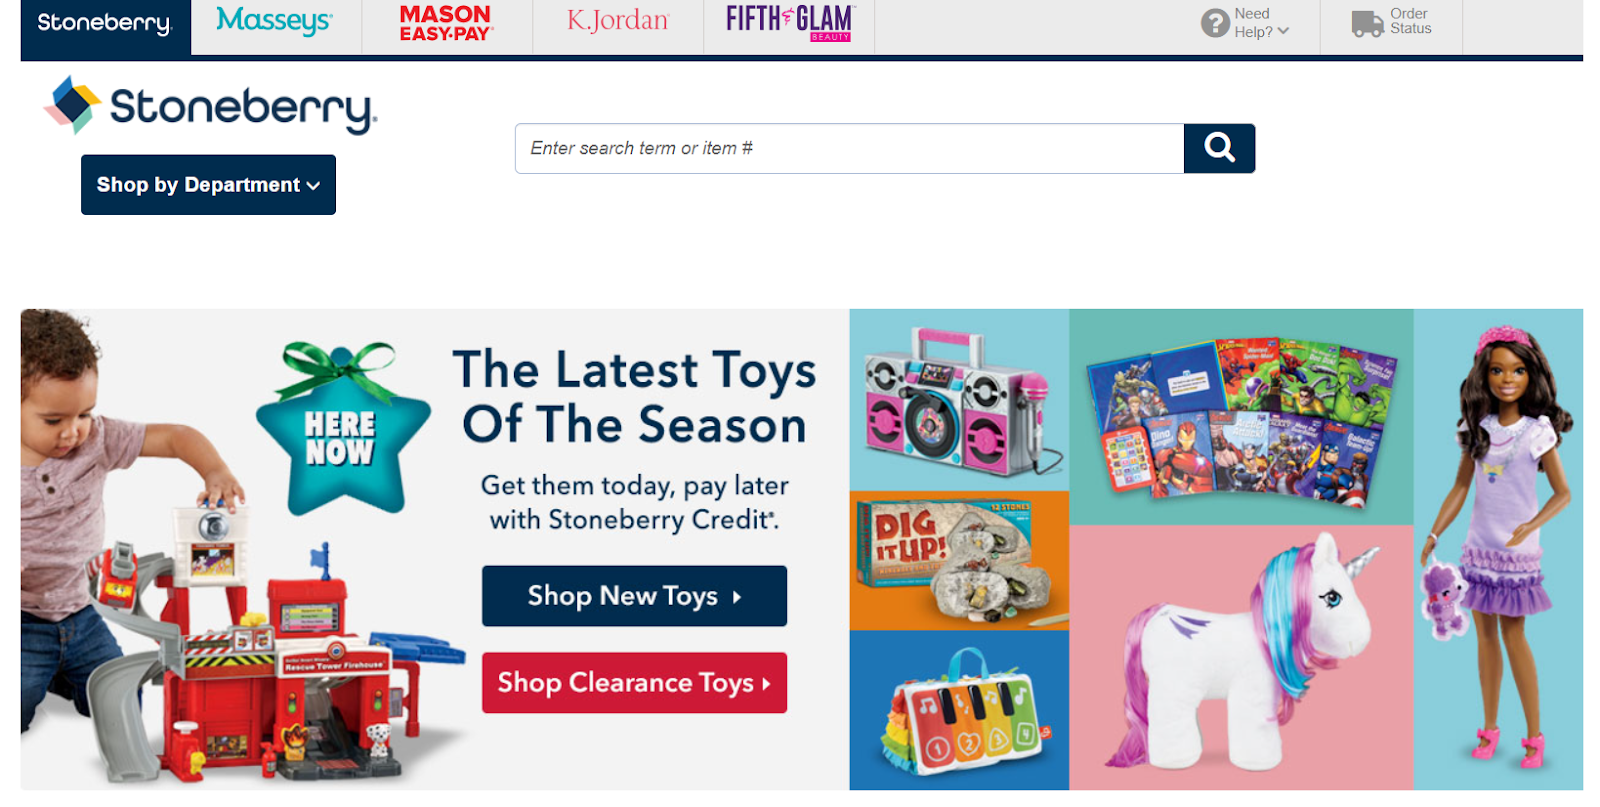
Task: Click the Marvel storybooks image
Action: pos(1241,417)
